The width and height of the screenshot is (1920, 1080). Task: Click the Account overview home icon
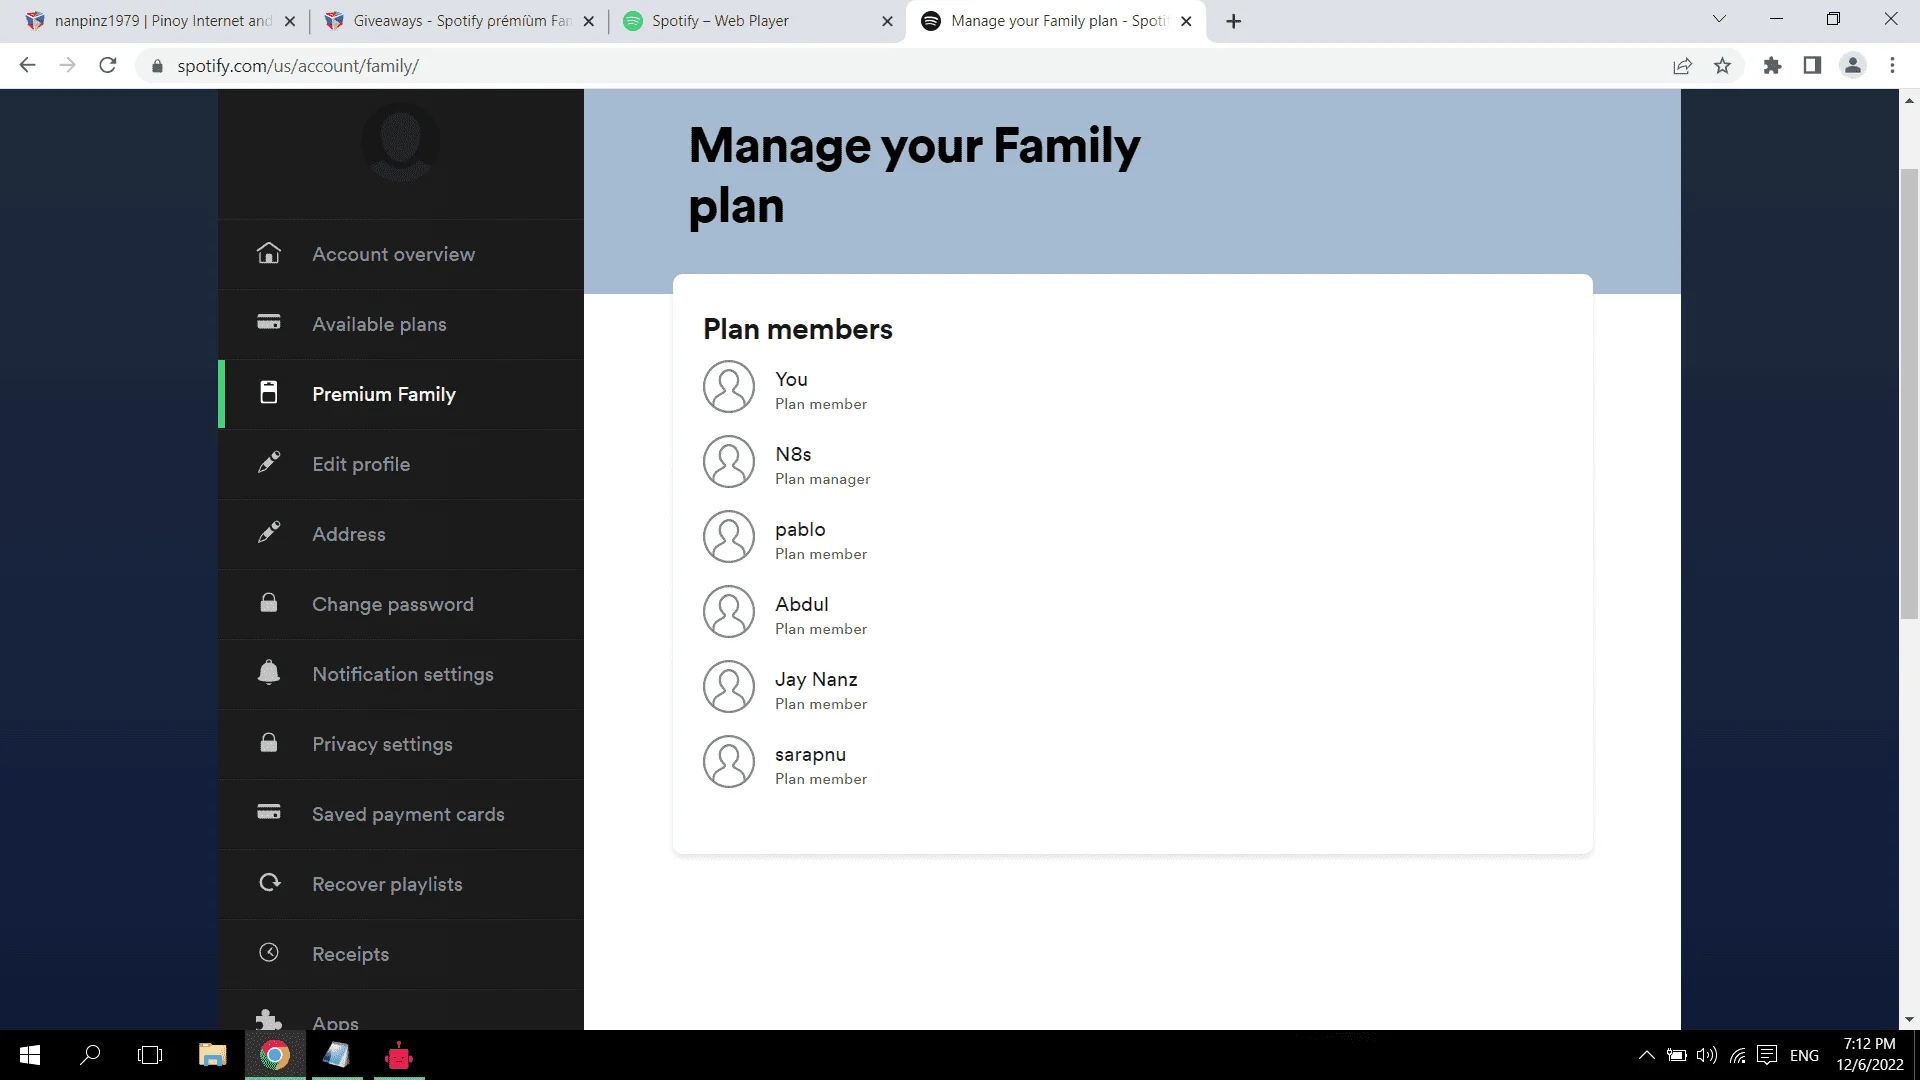269,253
